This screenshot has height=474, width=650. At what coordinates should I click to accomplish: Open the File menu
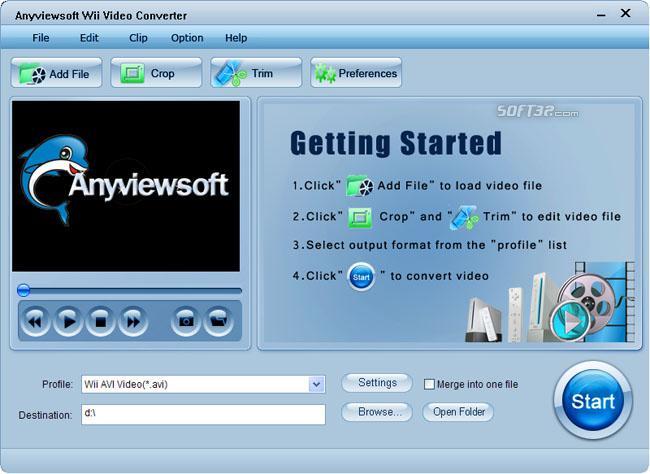(x=41, y=38)
